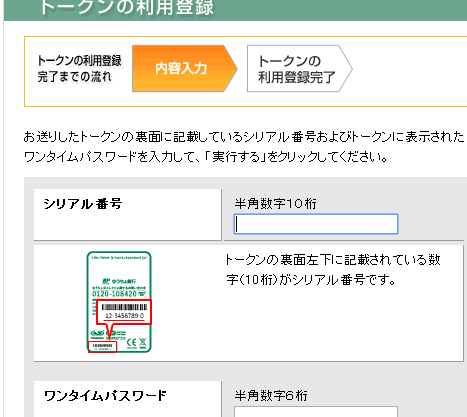Click the トークンの利用登録 page heading

(127, 7)
